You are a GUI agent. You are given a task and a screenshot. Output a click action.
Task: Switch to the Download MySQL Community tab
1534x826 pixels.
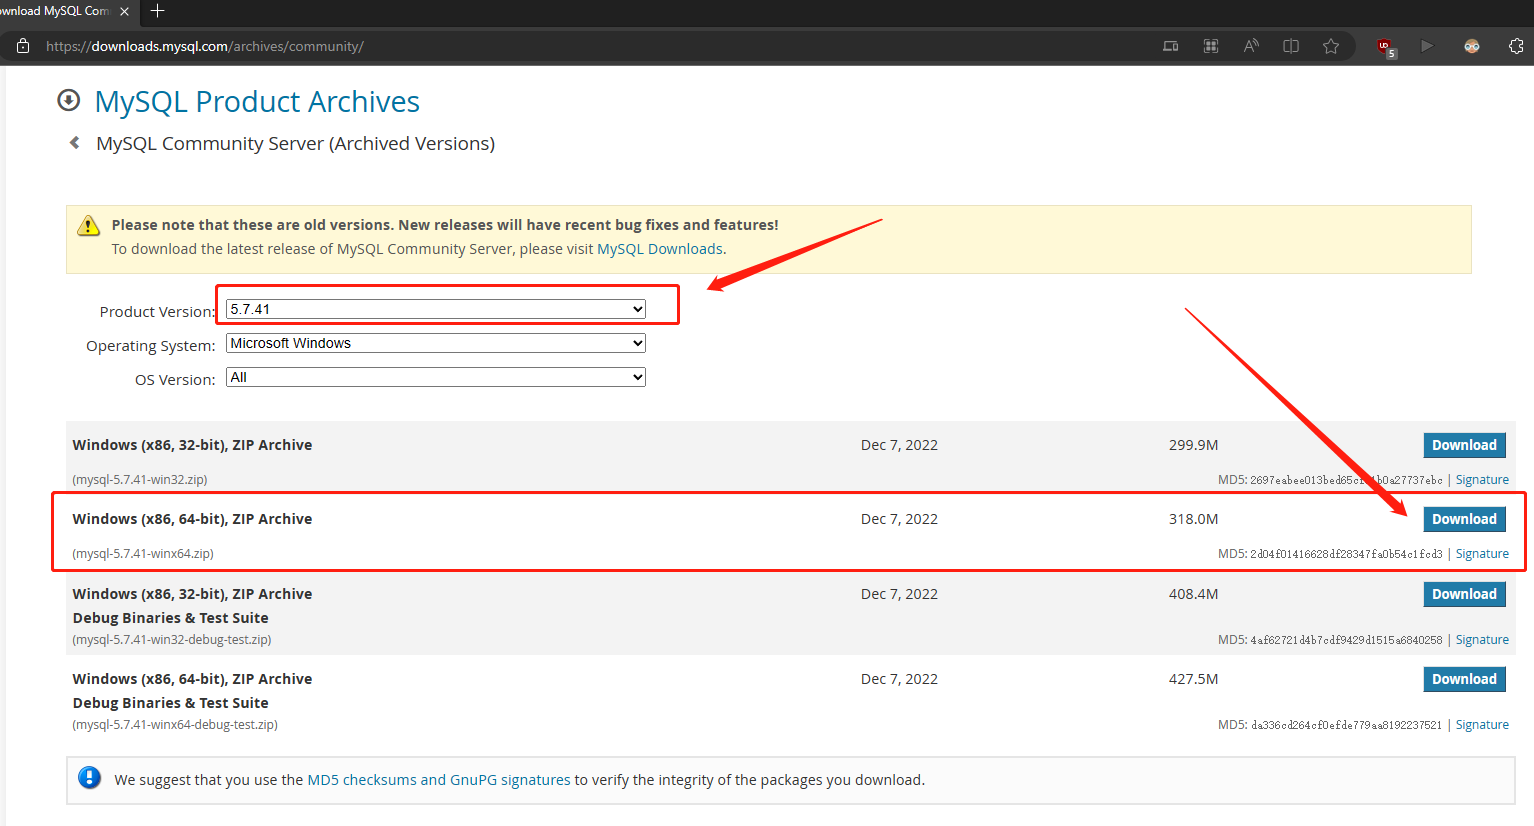[55, 11]
